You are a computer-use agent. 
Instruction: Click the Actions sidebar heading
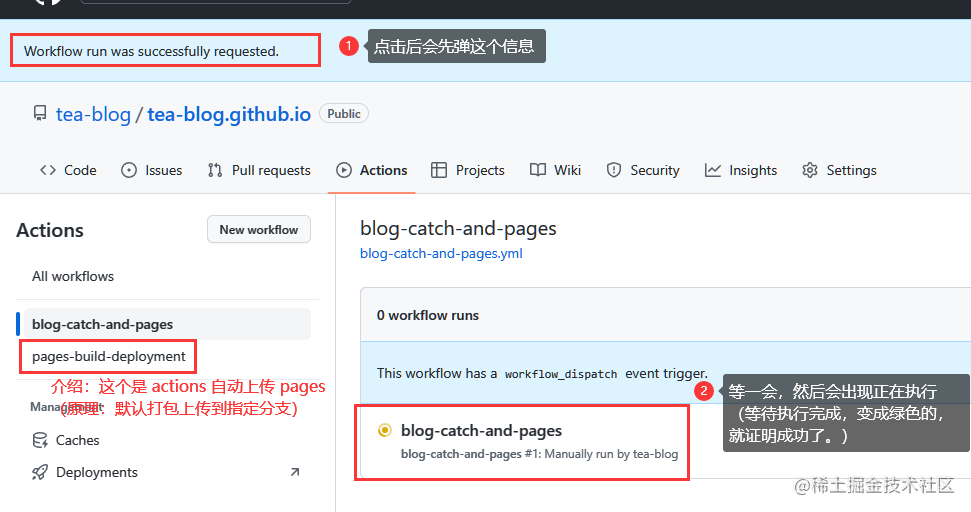(50, 230)
